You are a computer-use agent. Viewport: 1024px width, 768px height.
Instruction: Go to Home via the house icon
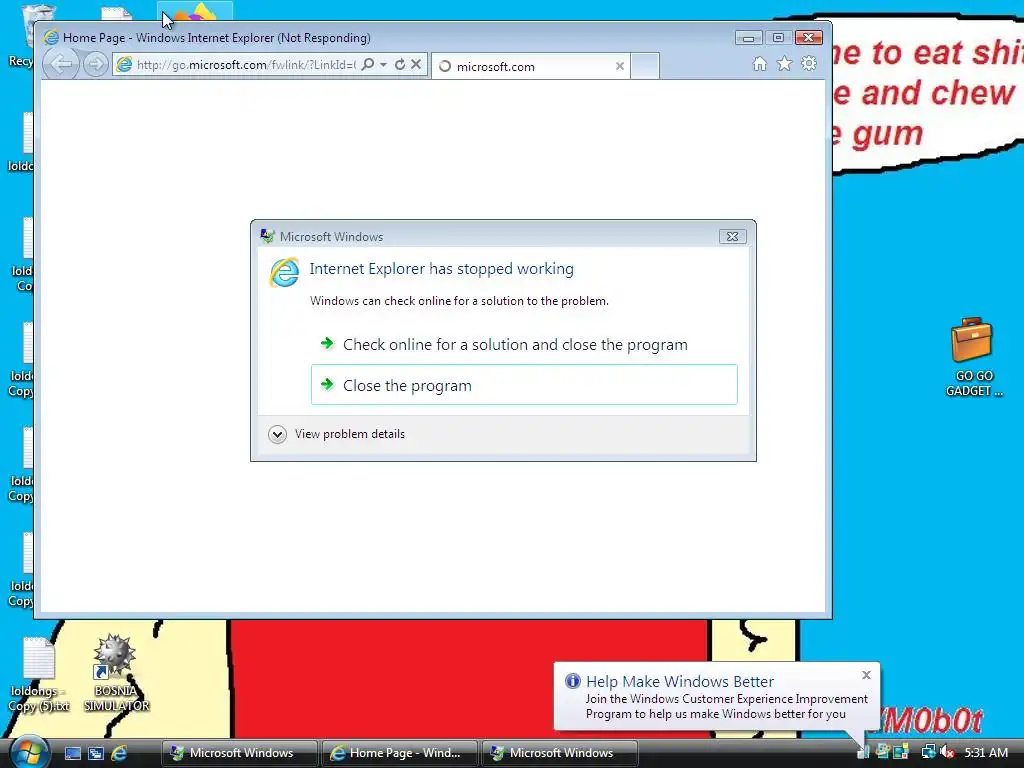click(760, 63)
